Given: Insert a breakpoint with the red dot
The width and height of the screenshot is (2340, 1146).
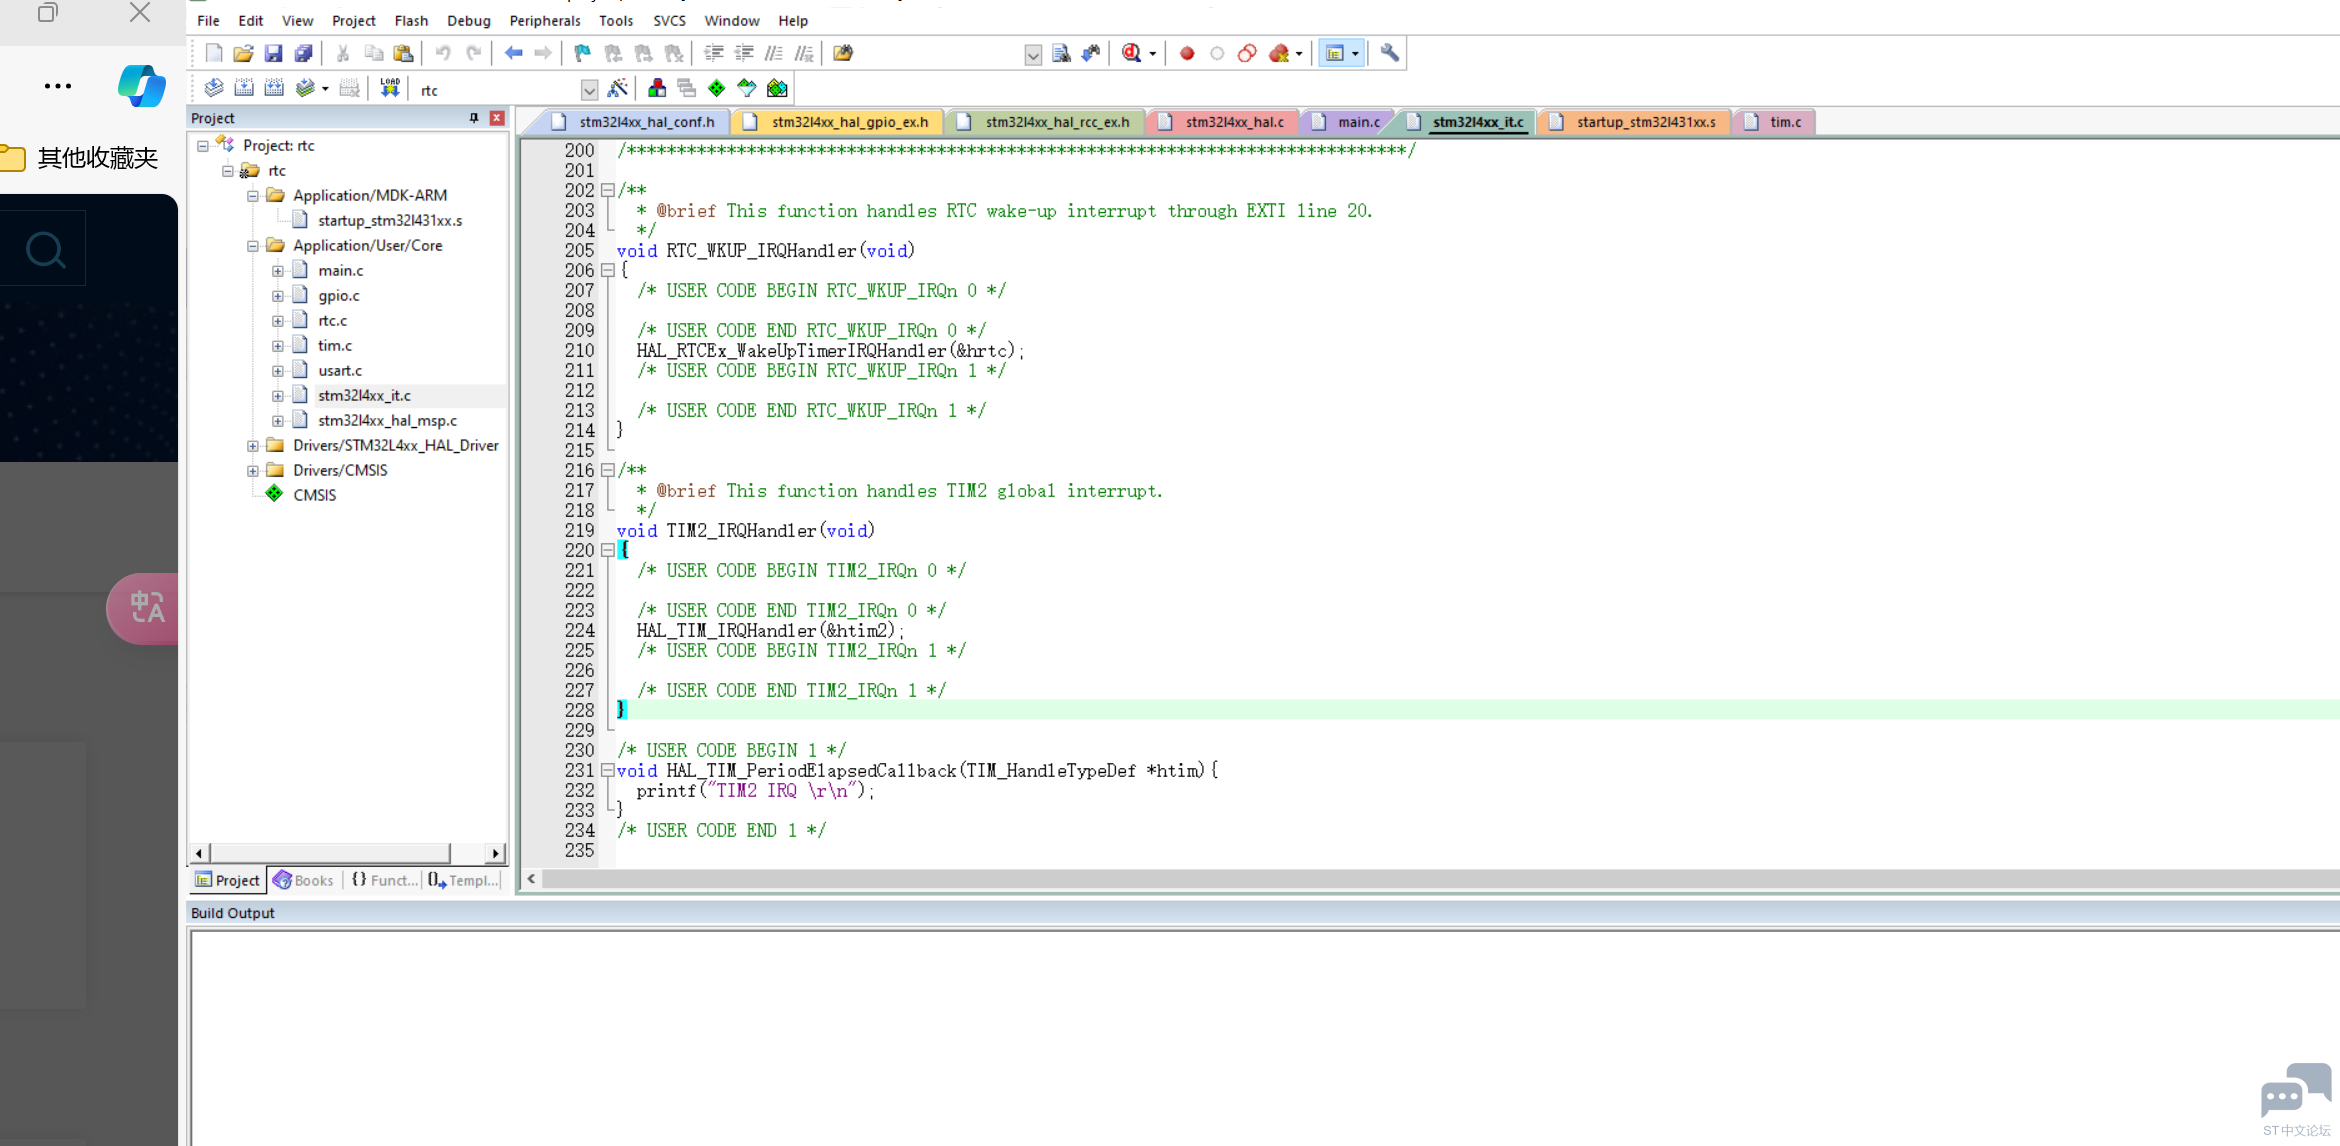Looking at the screenshot, I should 1187,53.
